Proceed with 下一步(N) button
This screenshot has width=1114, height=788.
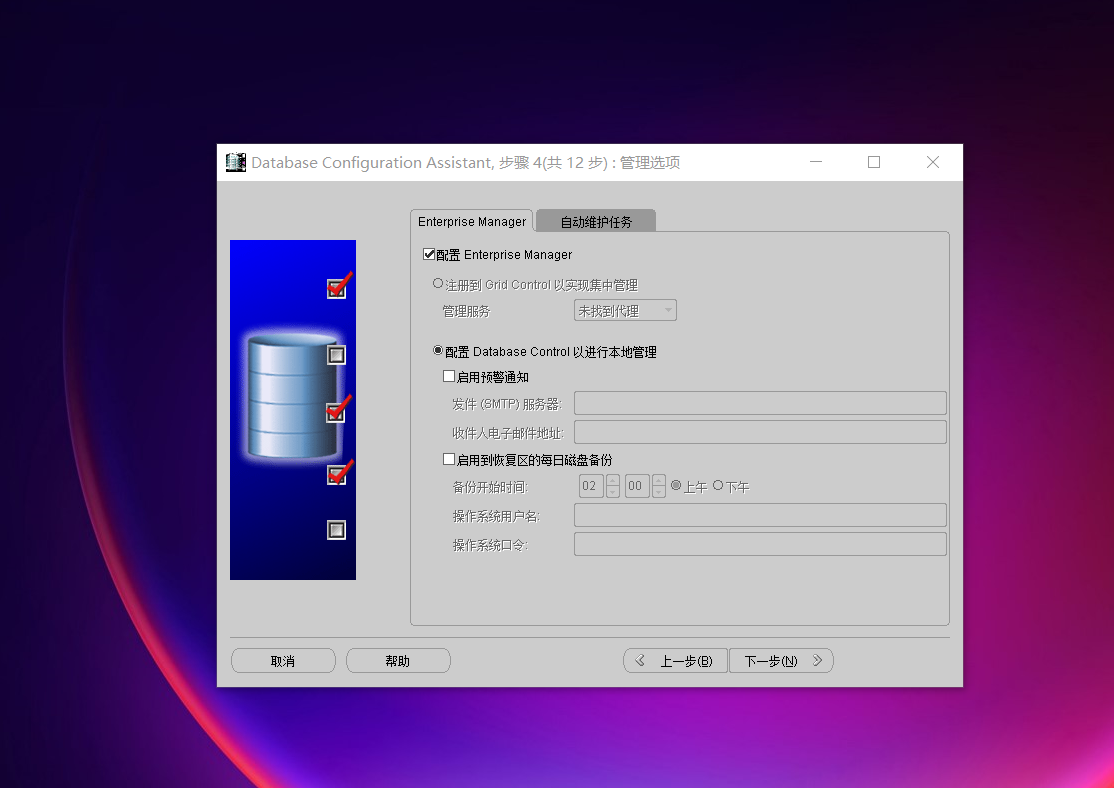782,661
